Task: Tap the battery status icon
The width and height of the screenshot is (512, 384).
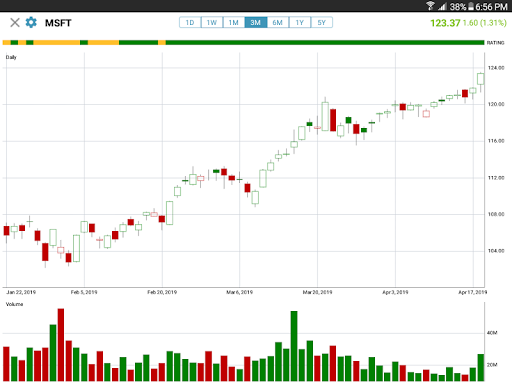Action: 471,6
